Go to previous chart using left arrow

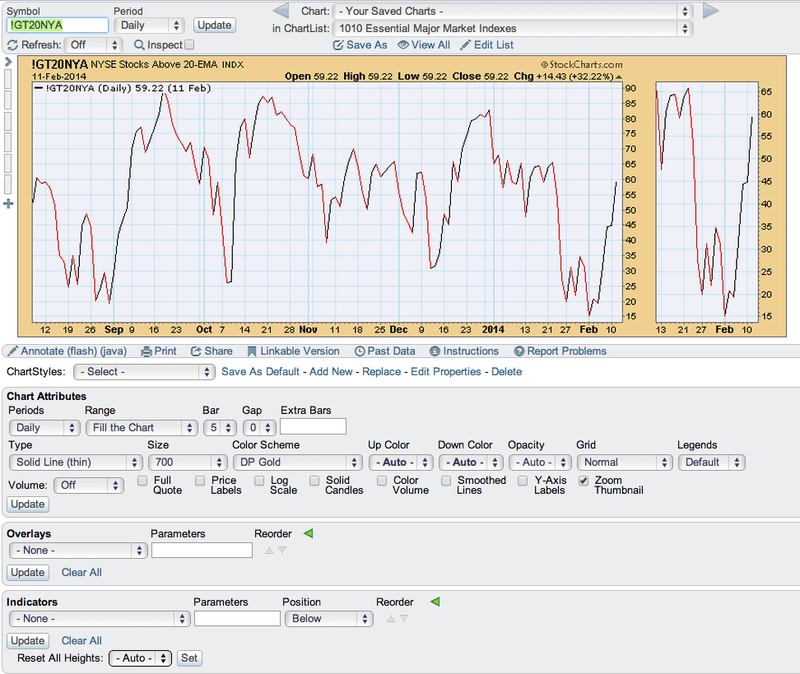[x=281, y=11]
